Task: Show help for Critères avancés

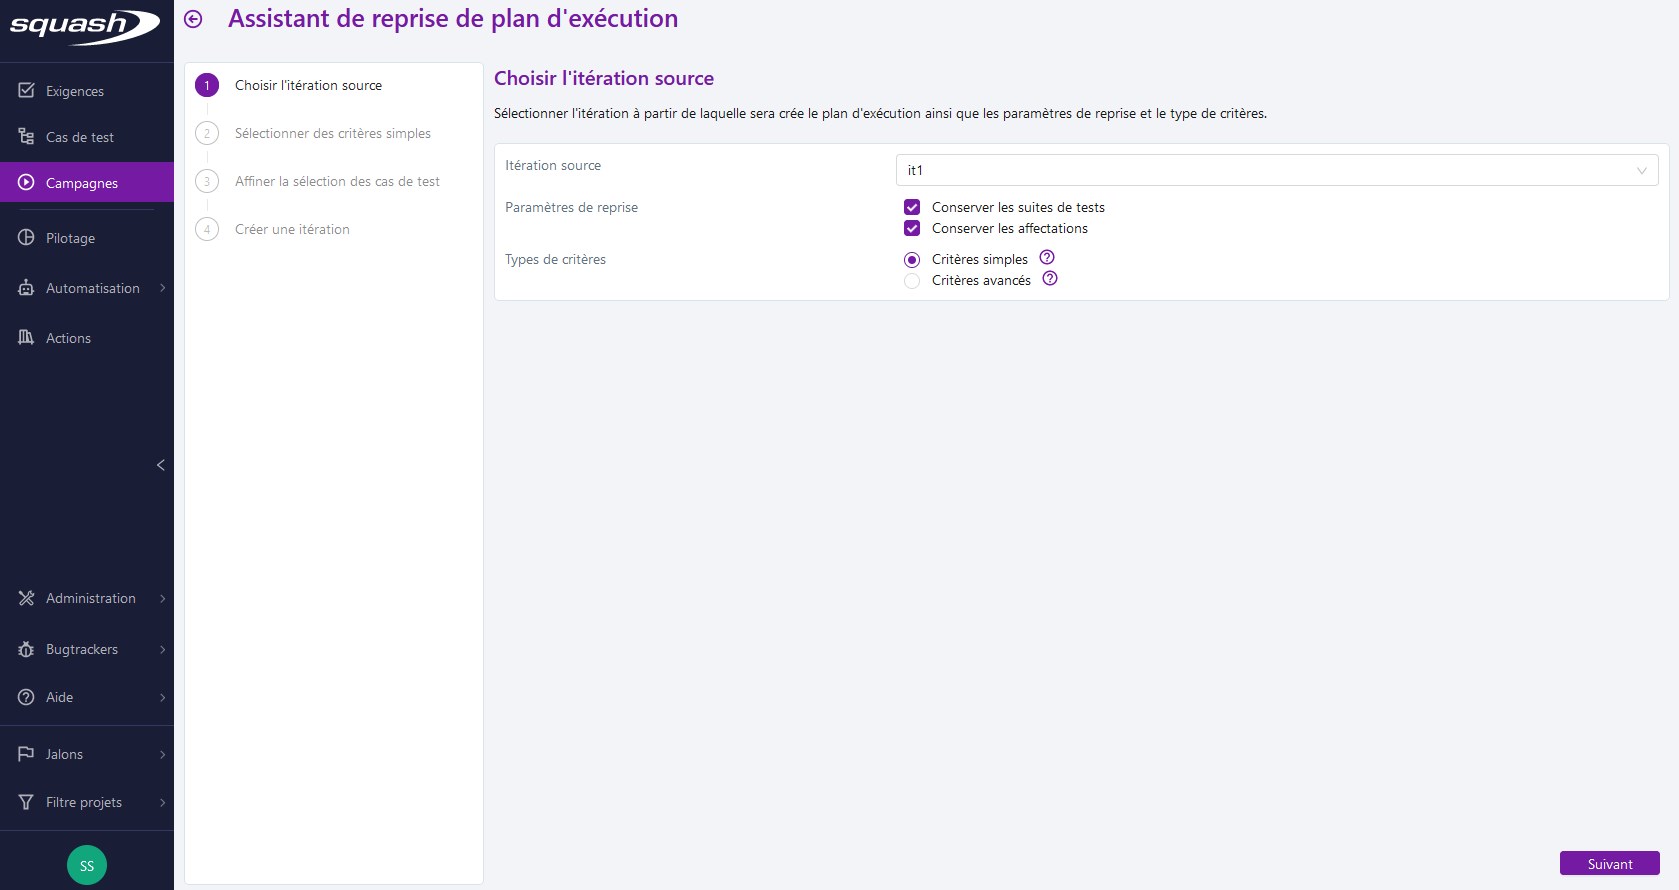Action: point(1050,279)
